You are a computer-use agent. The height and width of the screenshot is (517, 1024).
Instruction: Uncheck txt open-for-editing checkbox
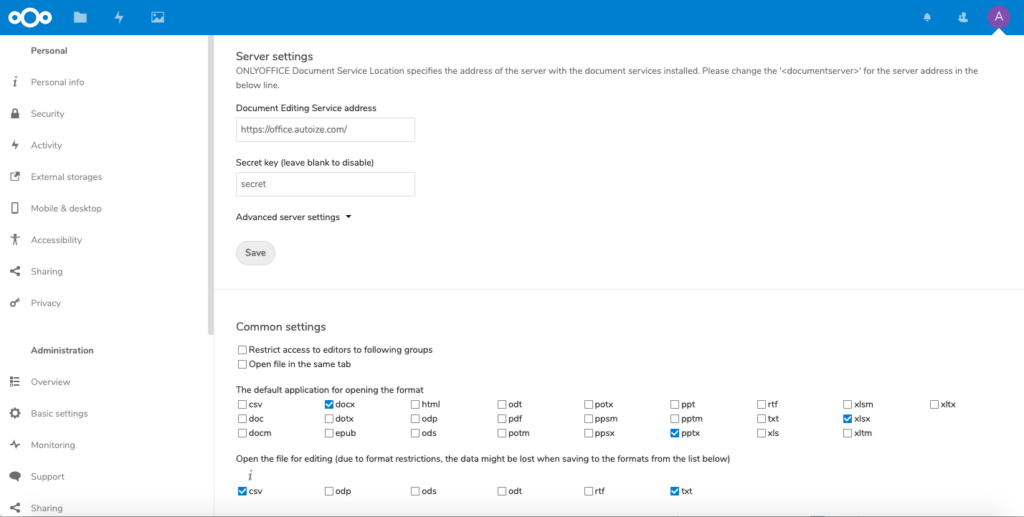click(x=675, y=492)
